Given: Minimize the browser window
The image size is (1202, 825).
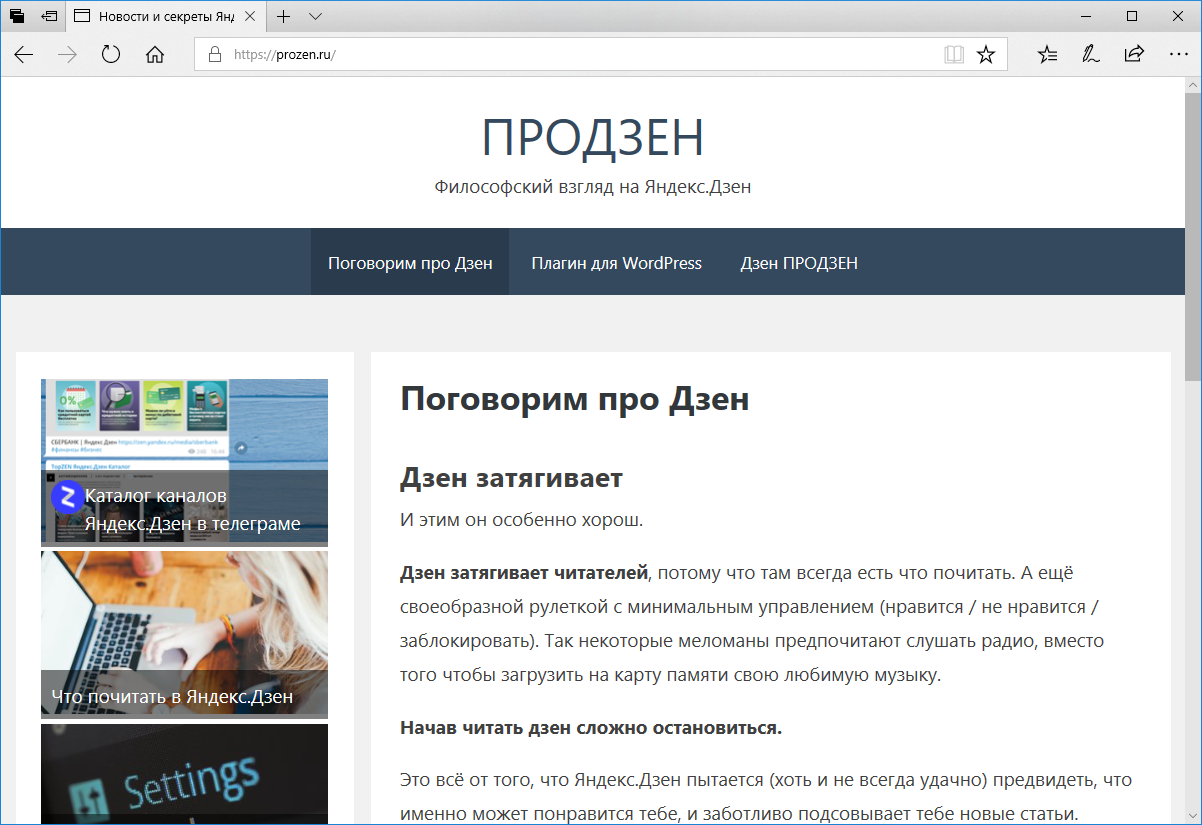Looking at the screenshot, I should click(x=1085, y=16).
